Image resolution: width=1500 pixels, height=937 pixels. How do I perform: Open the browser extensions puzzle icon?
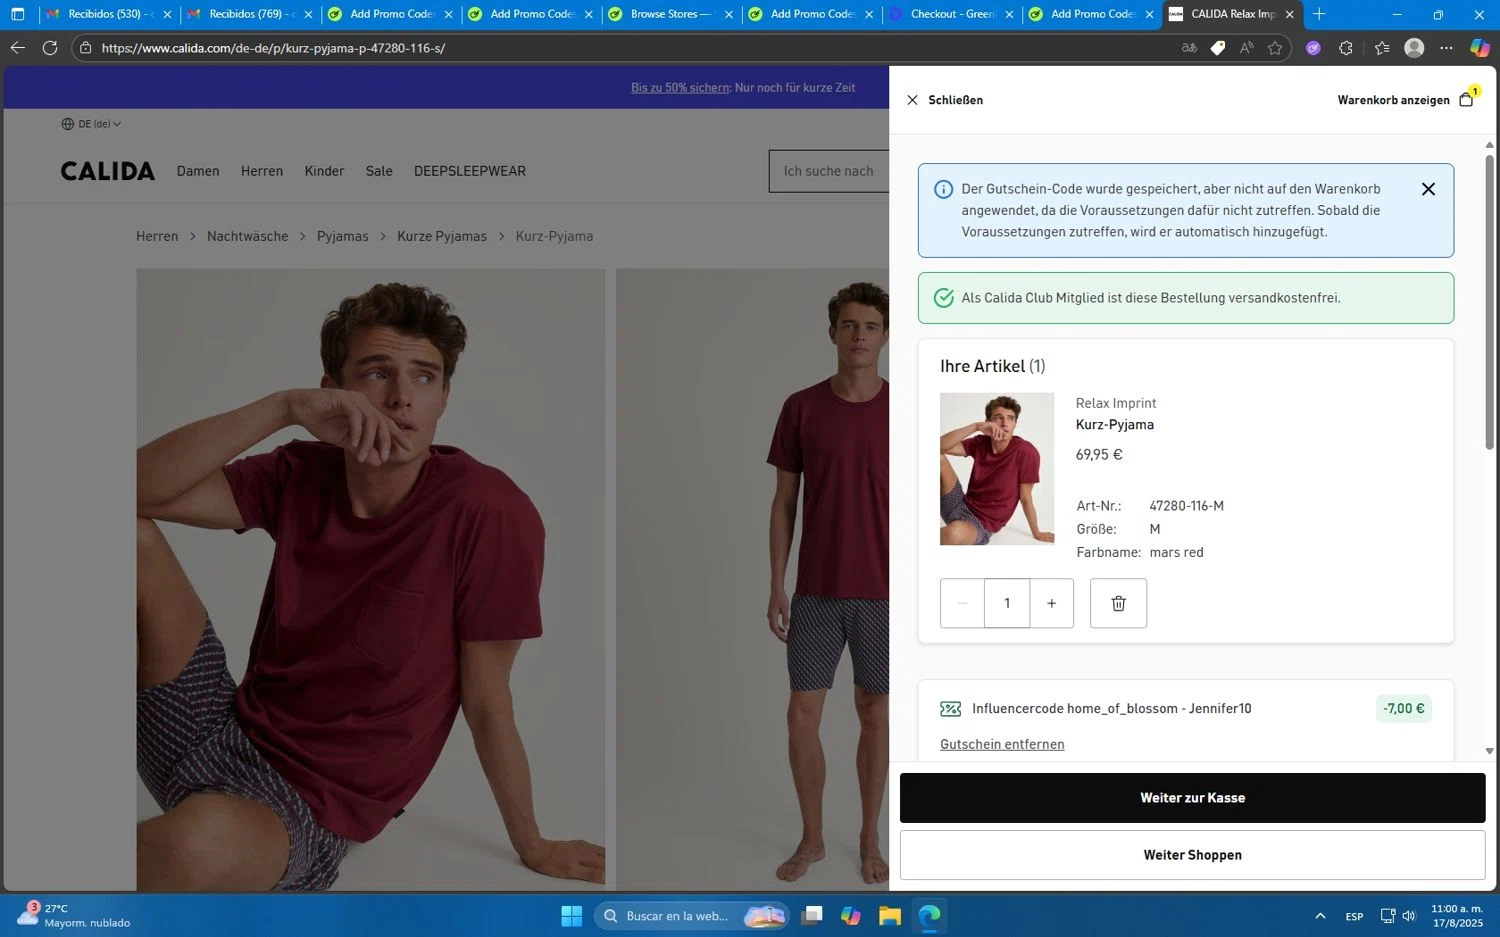[1346, 47]
